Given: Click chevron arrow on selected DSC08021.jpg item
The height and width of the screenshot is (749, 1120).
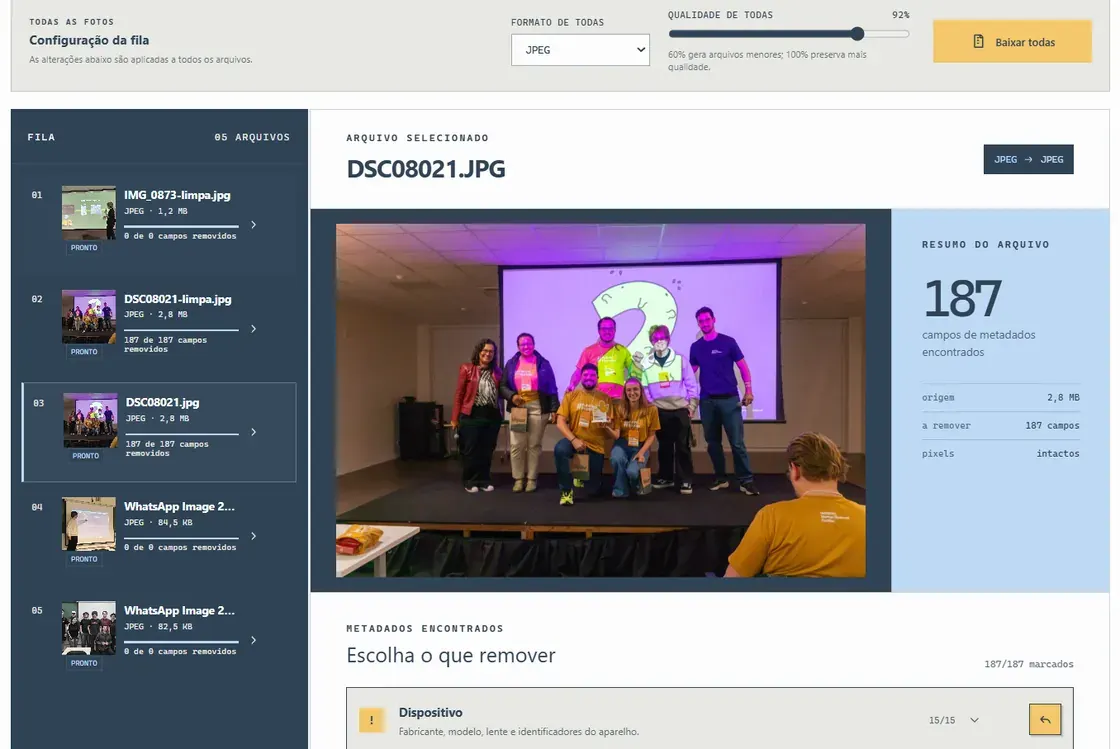Looking at the screenshot, I should click(x=254, y=432).
